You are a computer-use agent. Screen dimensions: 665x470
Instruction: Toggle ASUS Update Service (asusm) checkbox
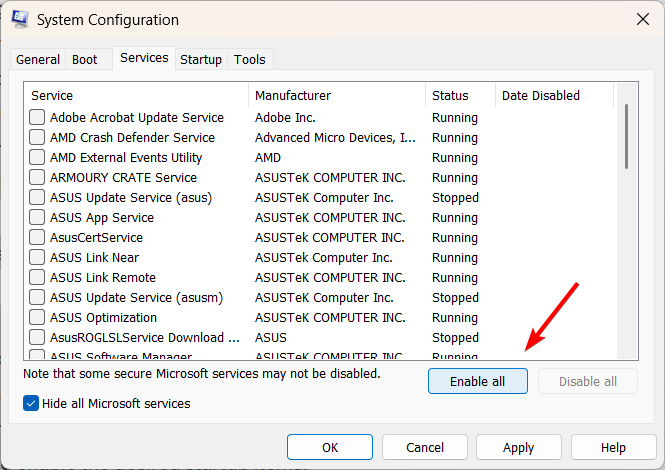coord(37,297)
